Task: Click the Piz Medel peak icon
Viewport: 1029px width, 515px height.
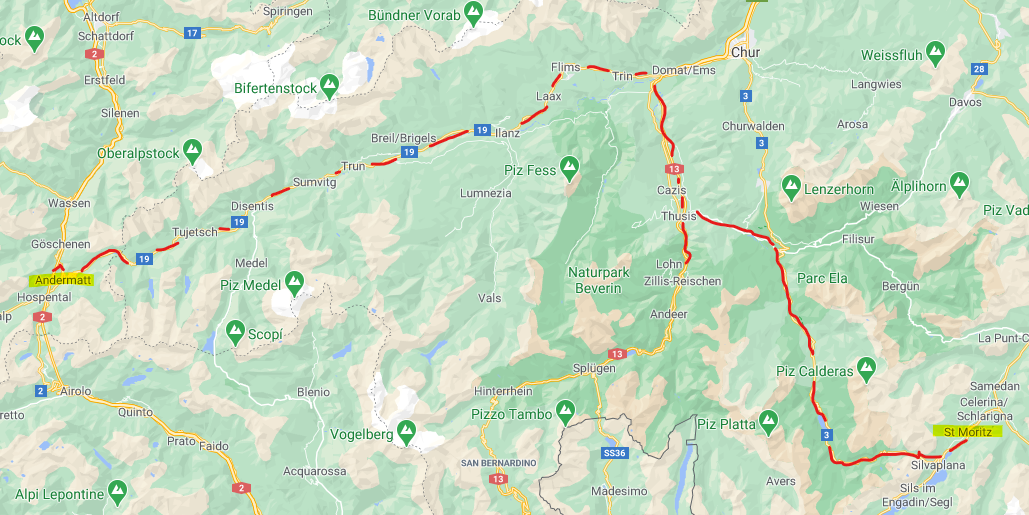Action: pos(295,282)
